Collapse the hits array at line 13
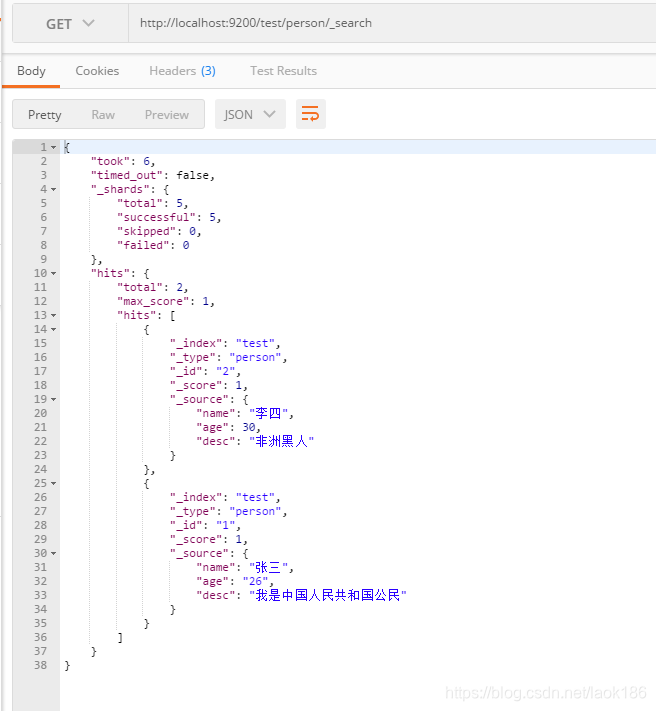The width and height of the screenshot is (656, 711). [x=53, y=316]
